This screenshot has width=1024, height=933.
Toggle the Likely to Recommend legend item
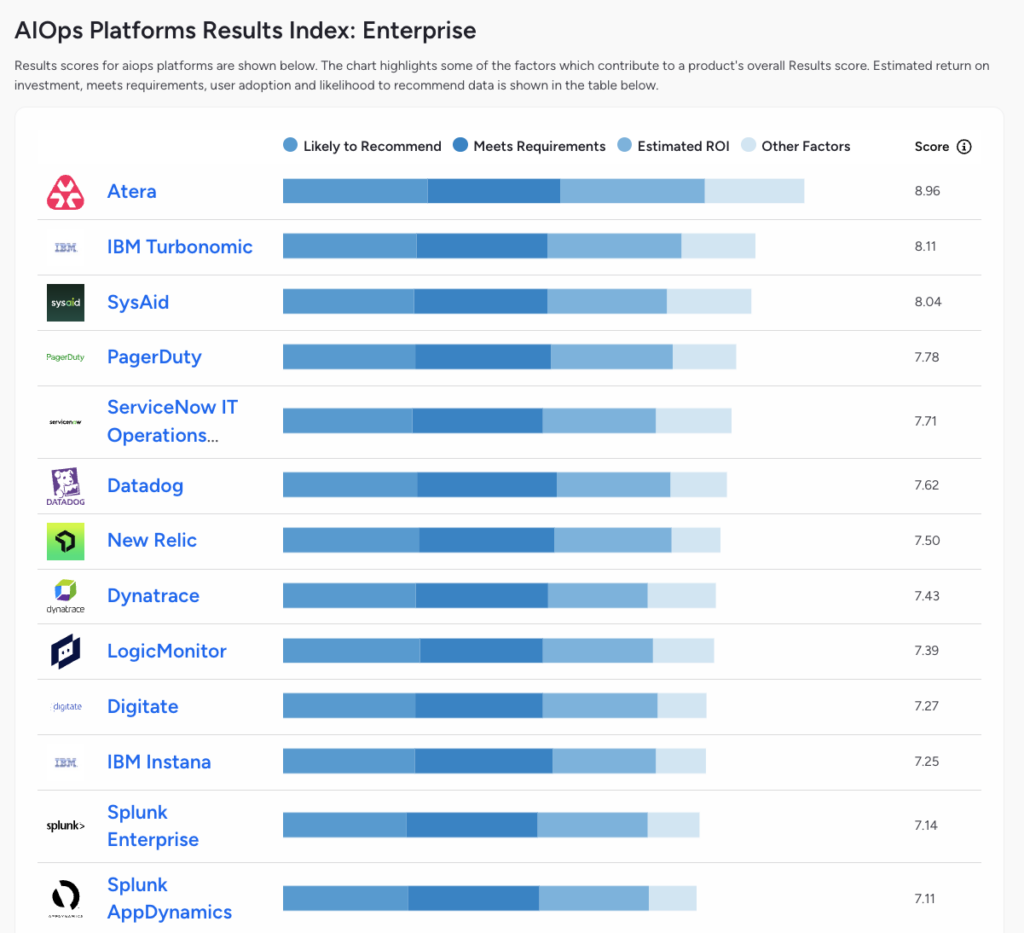(362, 146)
